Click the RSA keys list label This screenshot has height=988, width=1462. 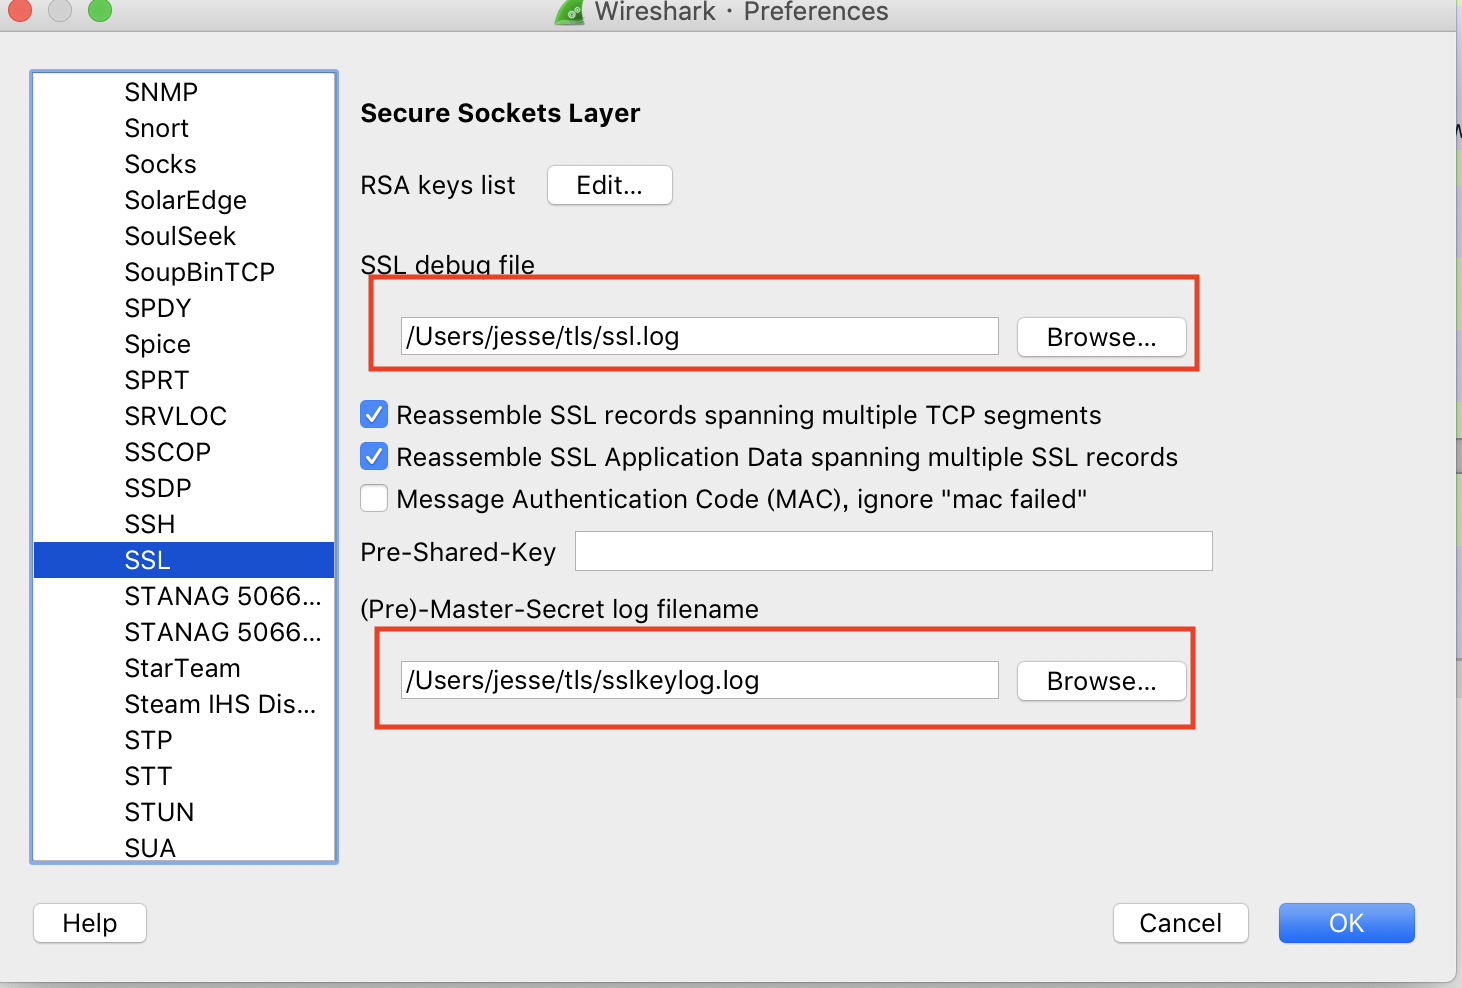438,185
